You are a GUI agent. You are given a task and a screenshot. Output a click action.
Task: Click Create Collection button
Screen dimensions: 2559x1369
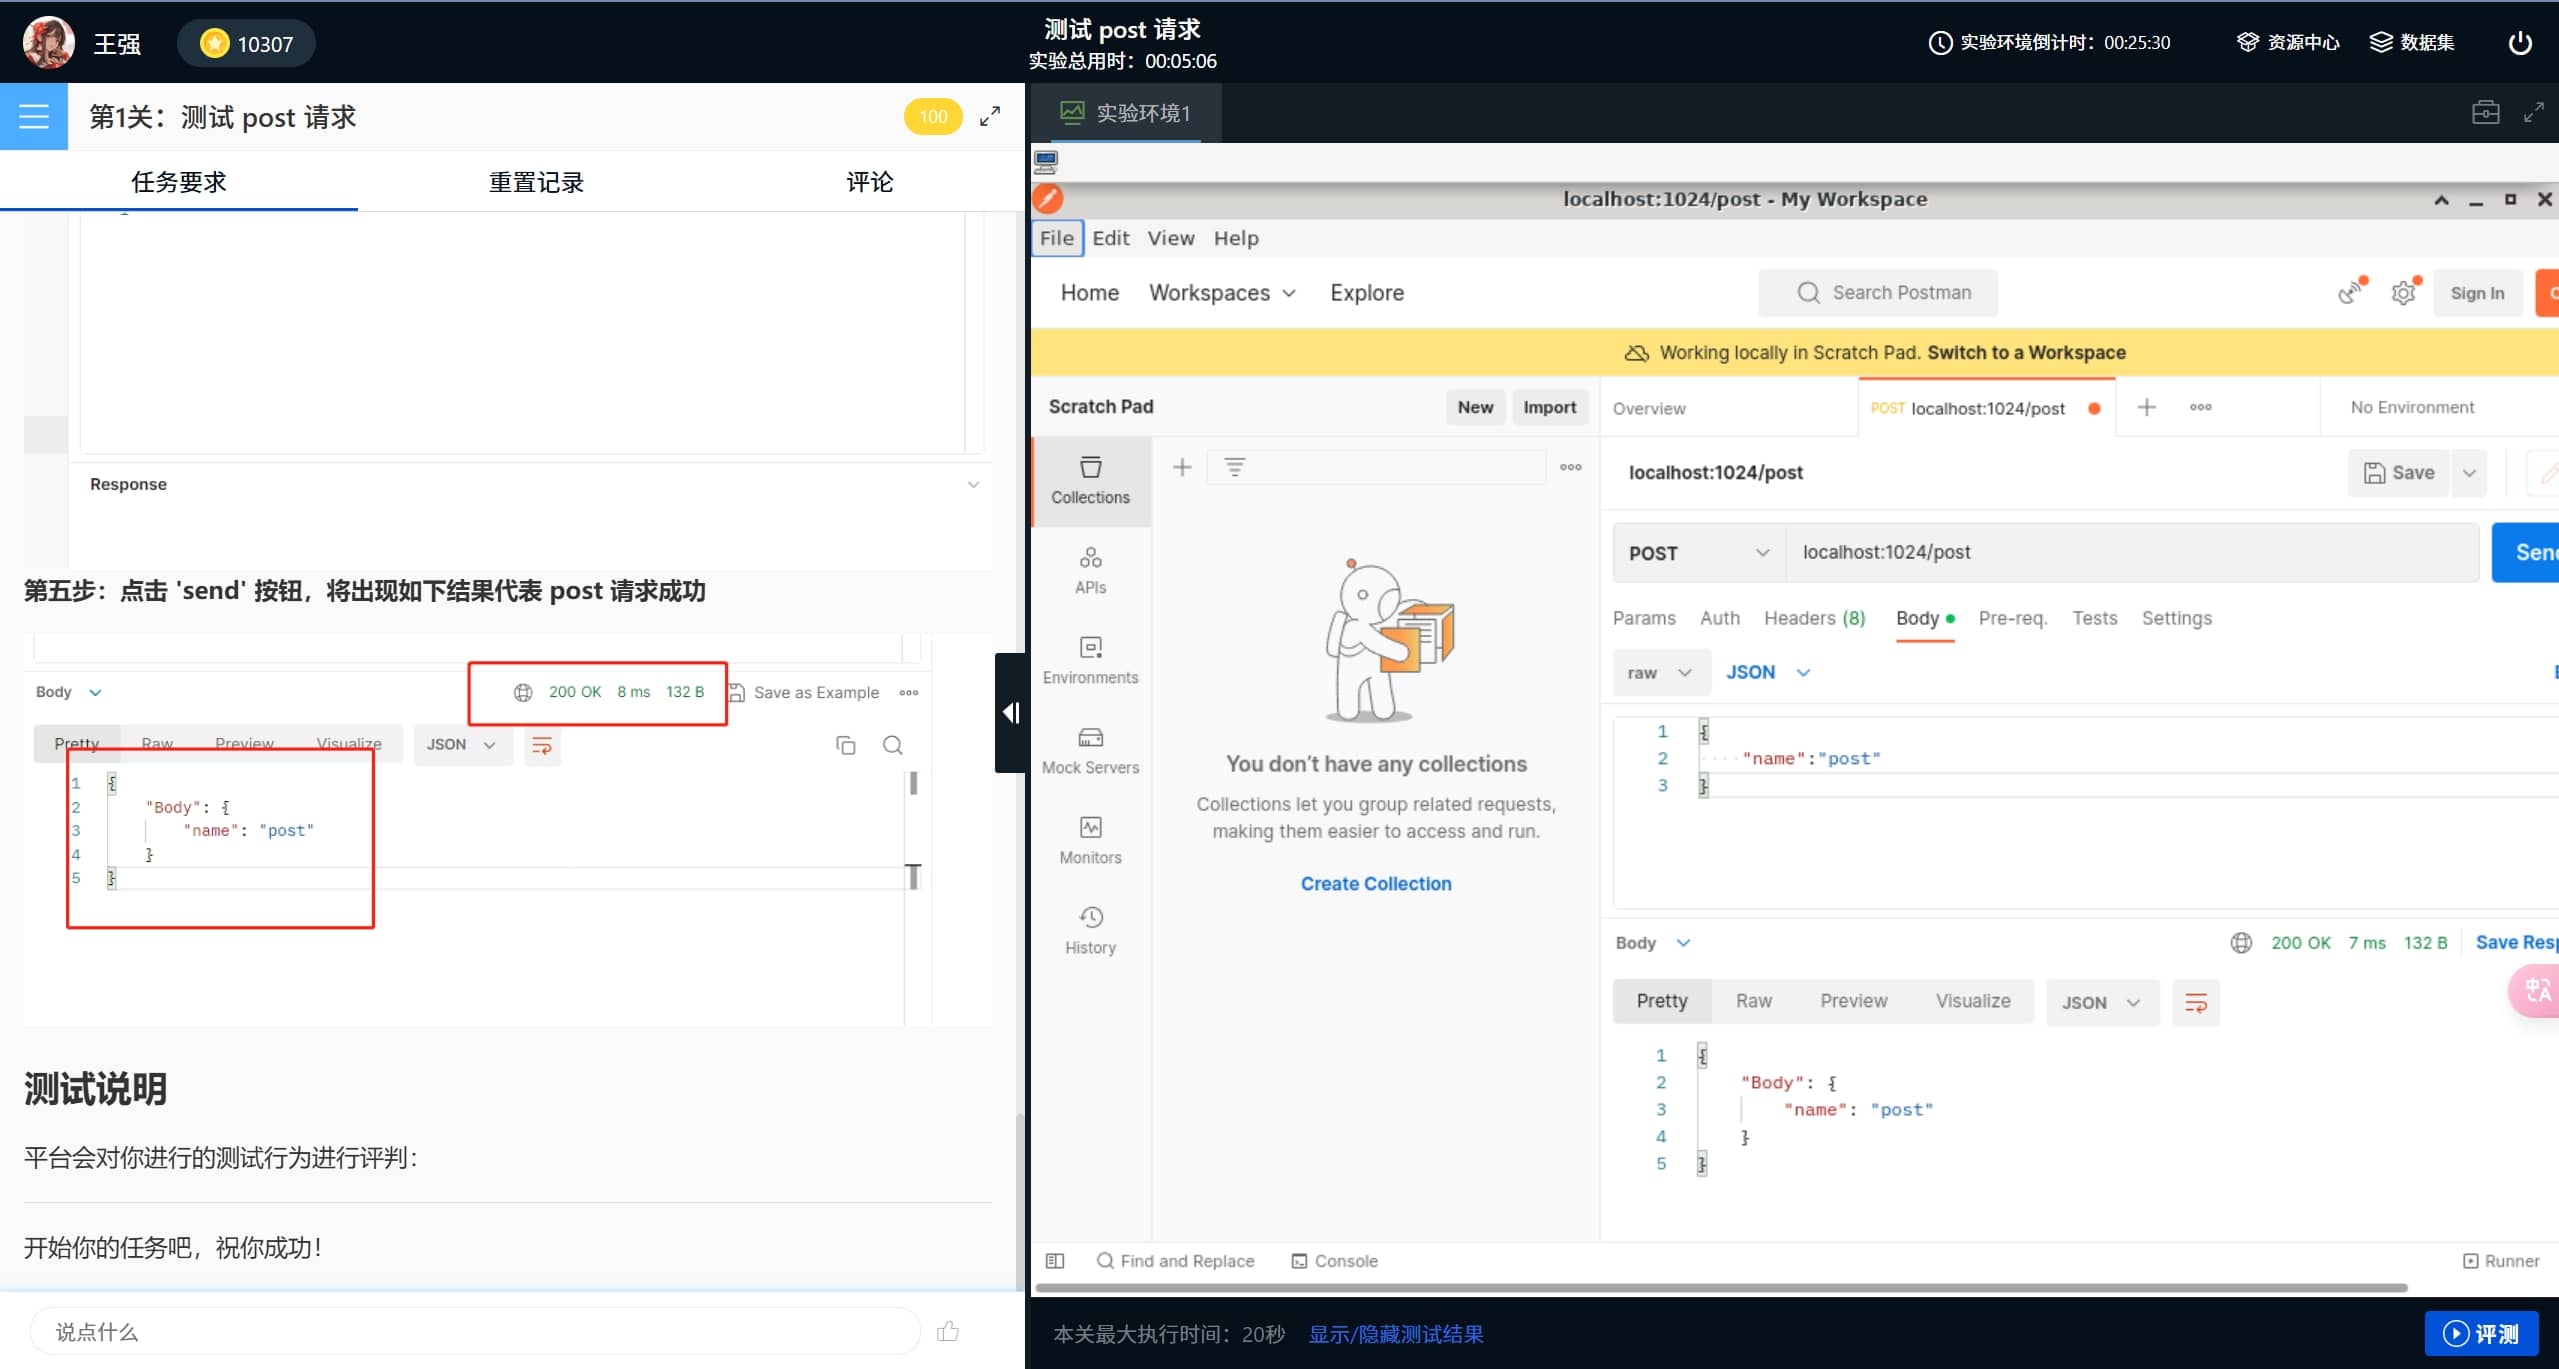(1374, 882)
